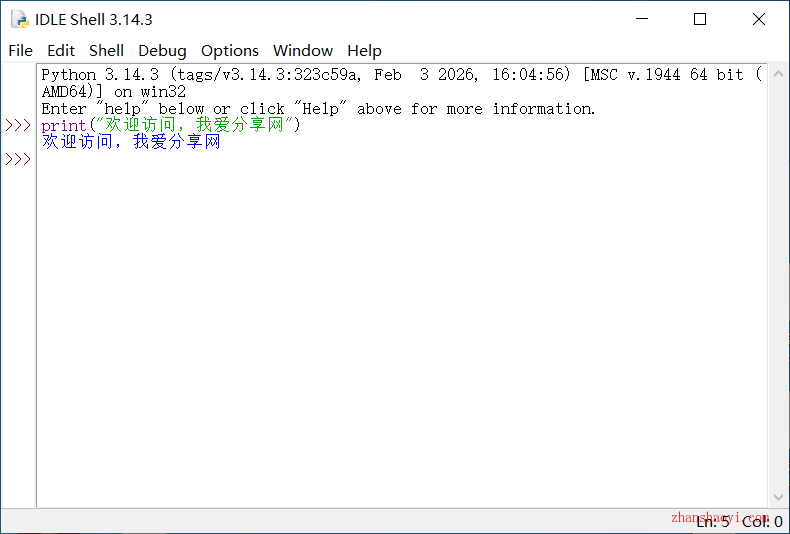Click the Ln: 5 status bar indicator
790x534 pixels.
click(x=713, y=522)
